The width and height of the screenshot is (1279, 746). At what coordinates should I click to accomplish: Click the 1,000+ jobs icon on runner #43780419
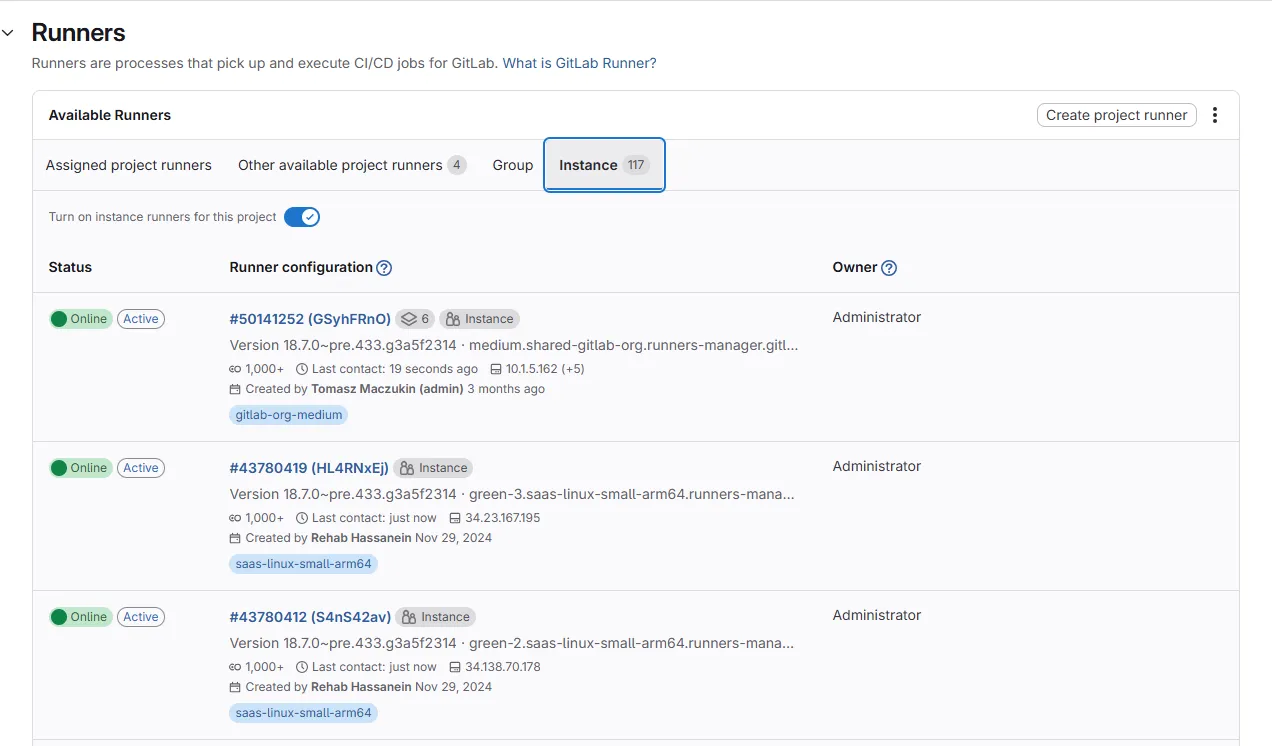[237, 517]
